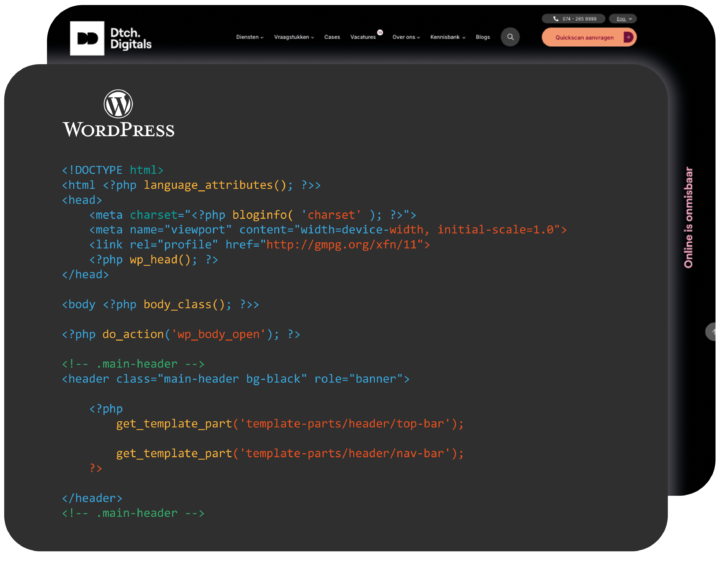Open the Vacatures menu item

(363, 37)
